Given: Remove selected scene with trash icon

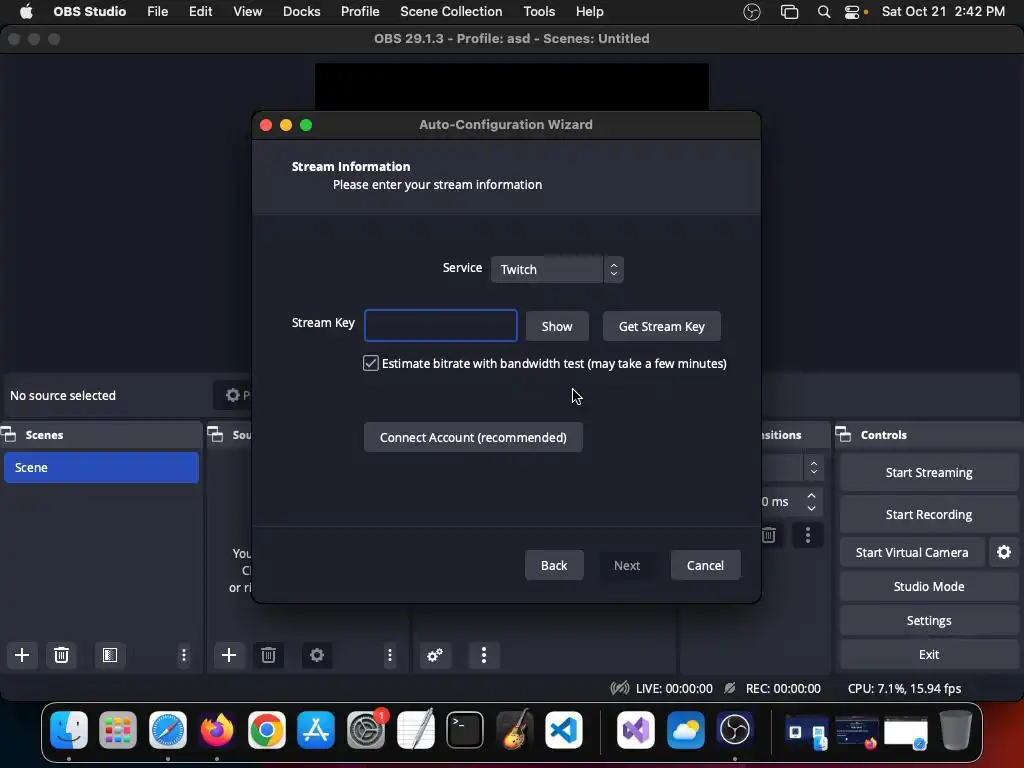Looking at the screenshot, I should [61, 655].
